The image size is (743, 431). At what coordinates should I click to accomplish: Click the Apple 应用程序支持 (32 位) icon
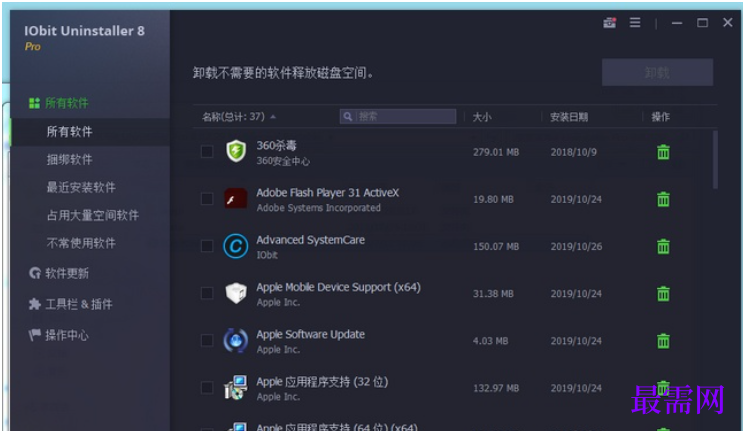click(236, 387)
